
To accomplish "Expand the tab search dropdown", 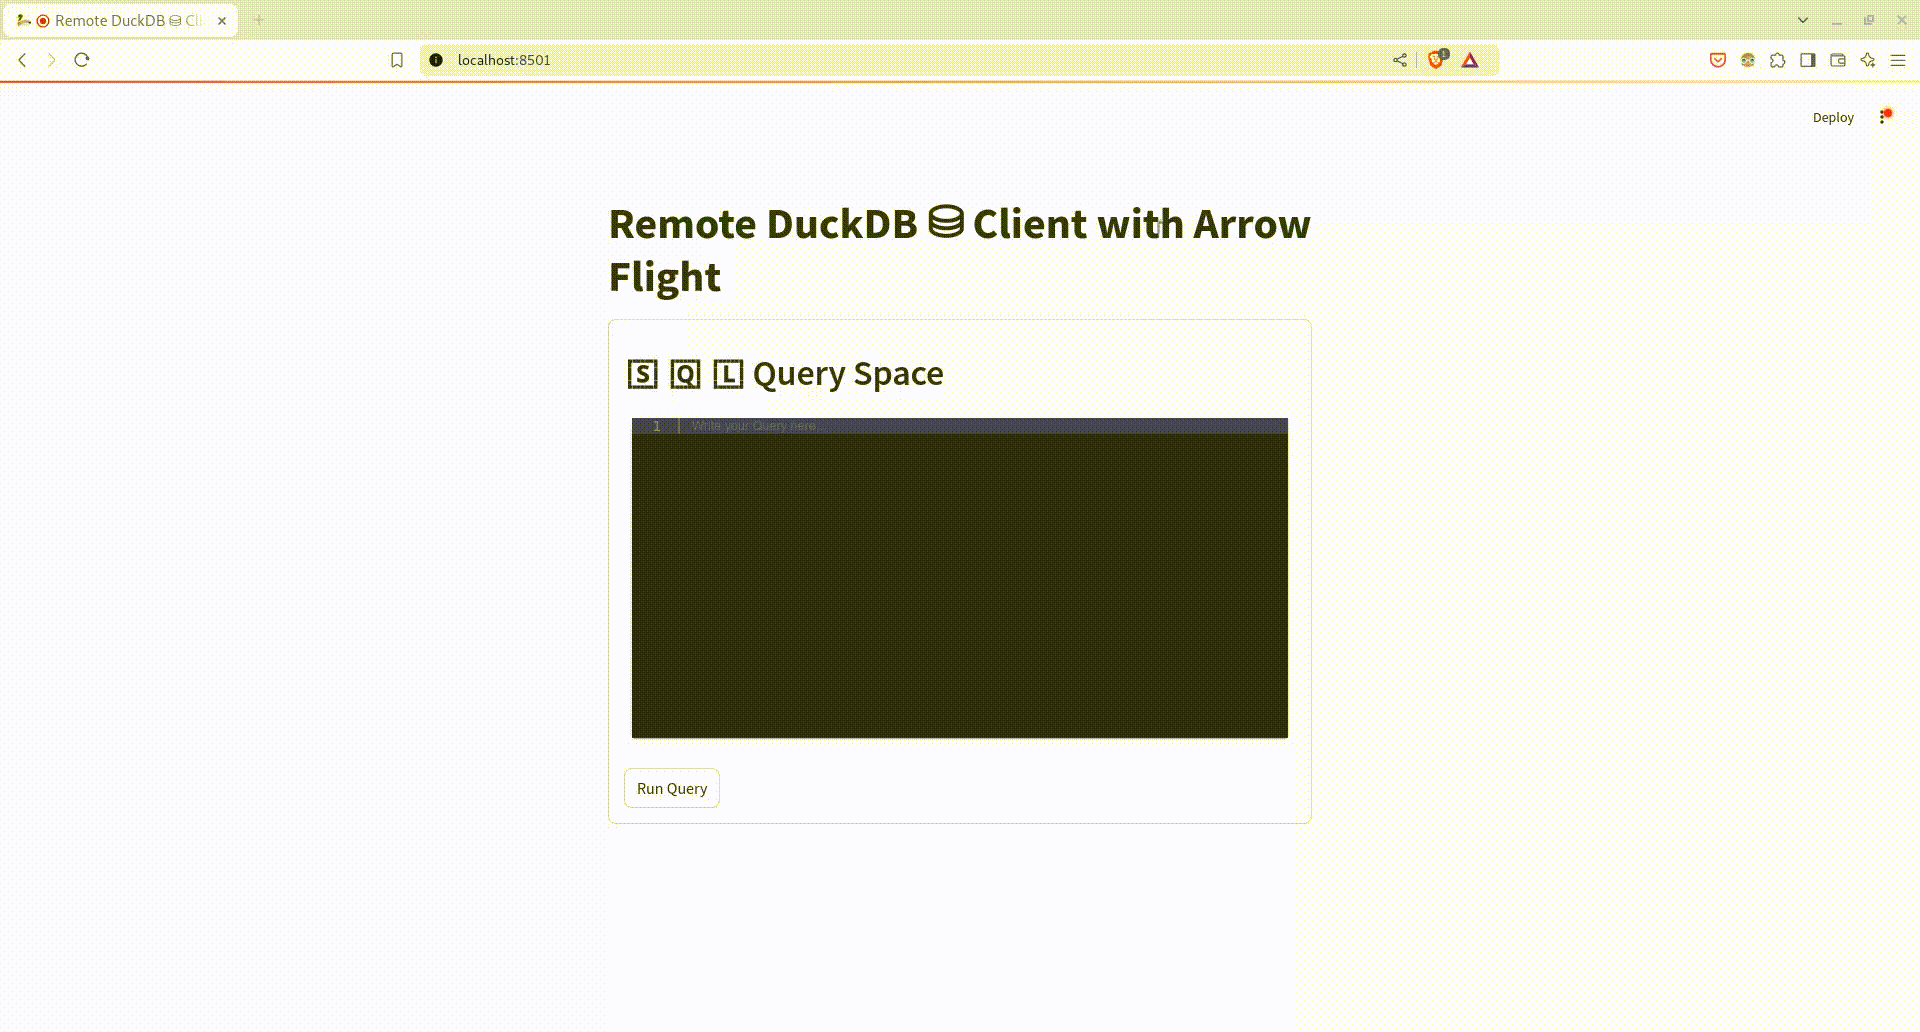I will pyautogui.click(x=1803, y=20).
